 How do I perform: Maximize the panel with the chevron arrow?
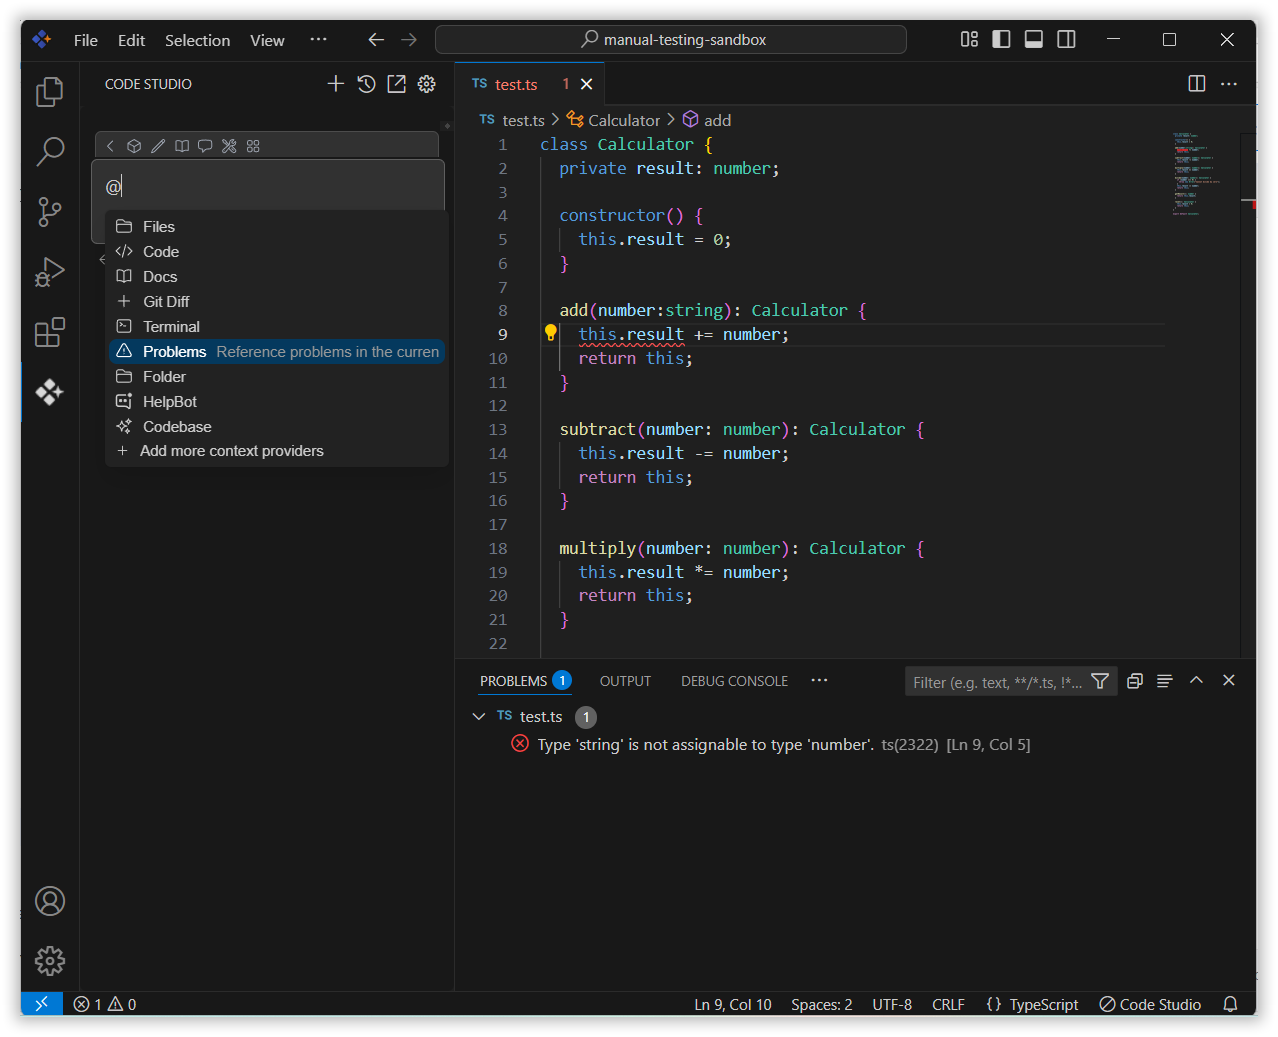pyautogui.click(x=1196, y=680)
